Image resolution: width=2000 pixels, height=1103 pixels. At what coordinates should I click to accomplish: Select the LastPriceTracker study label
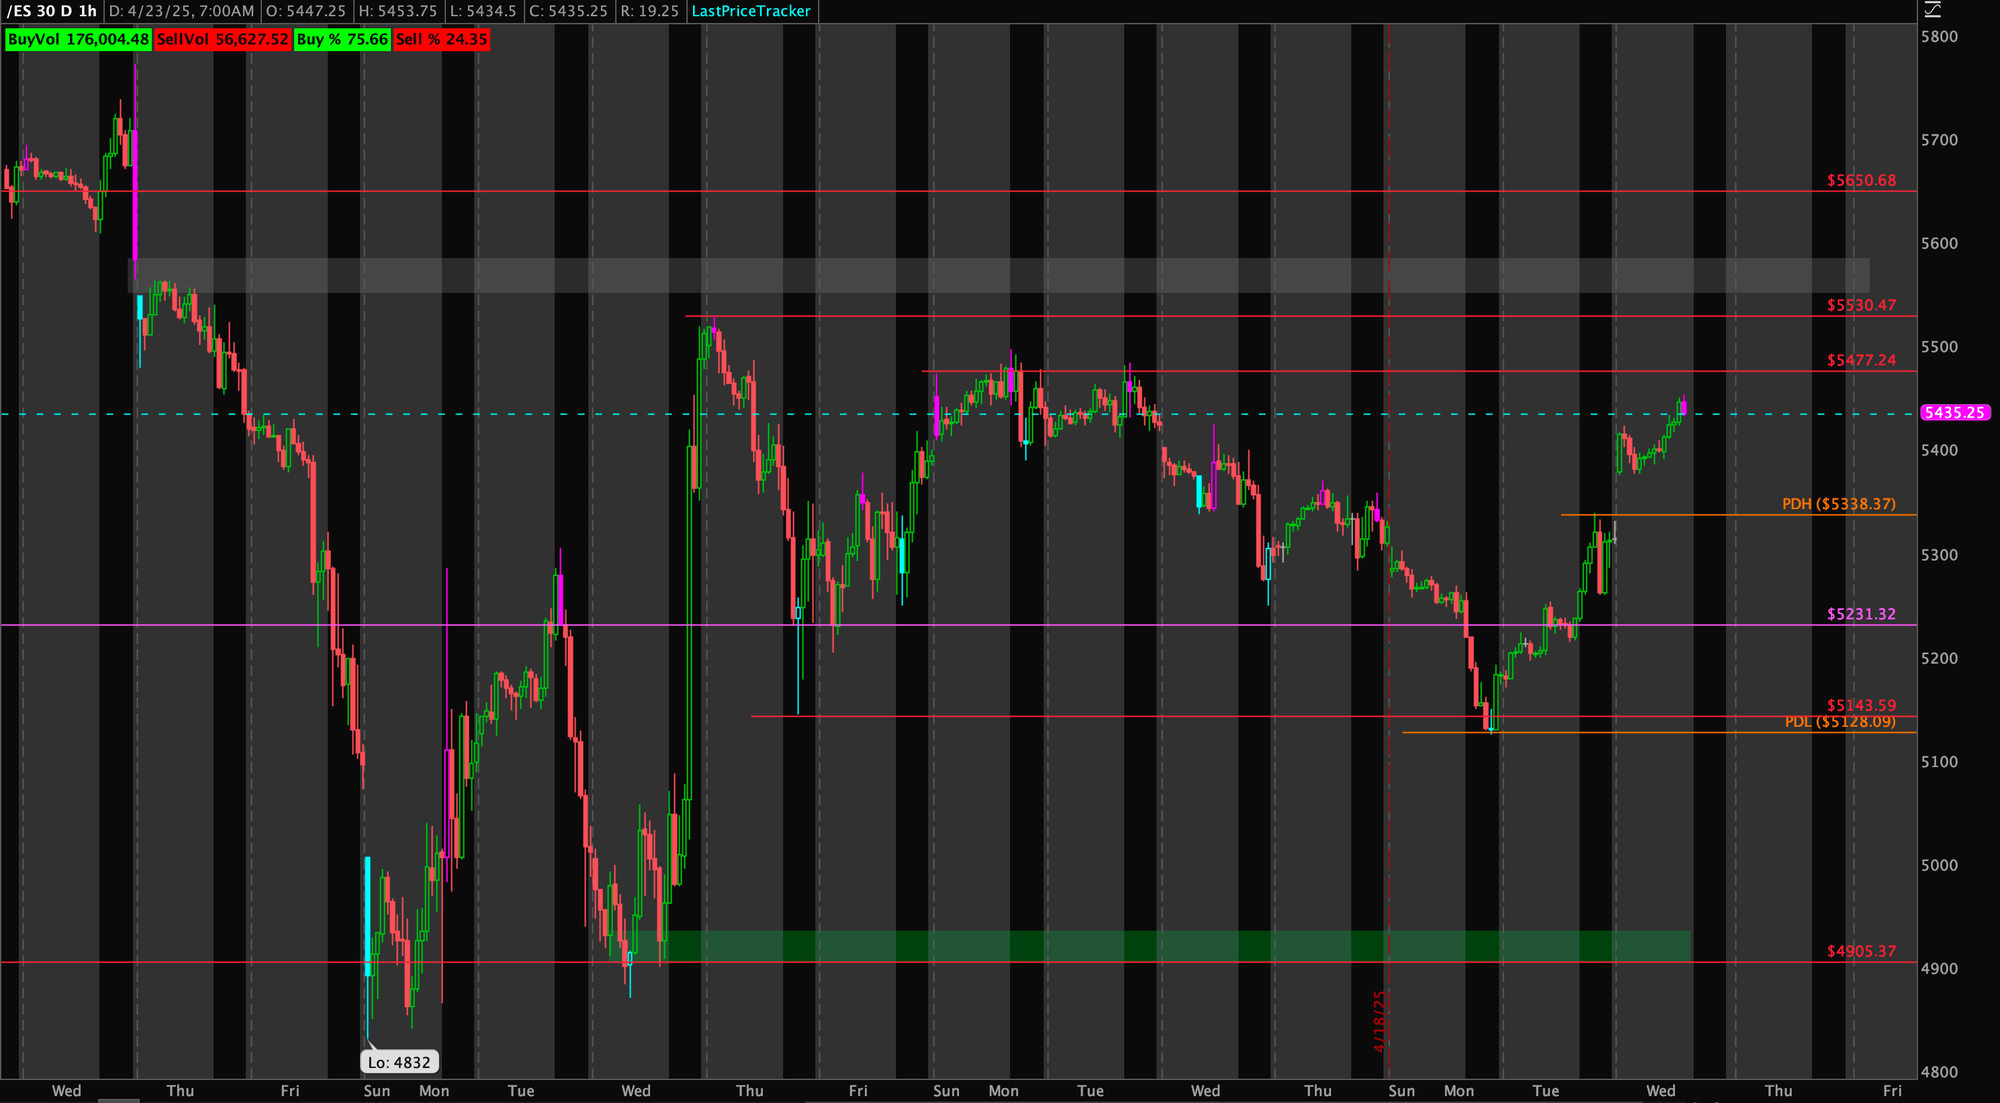751,11
